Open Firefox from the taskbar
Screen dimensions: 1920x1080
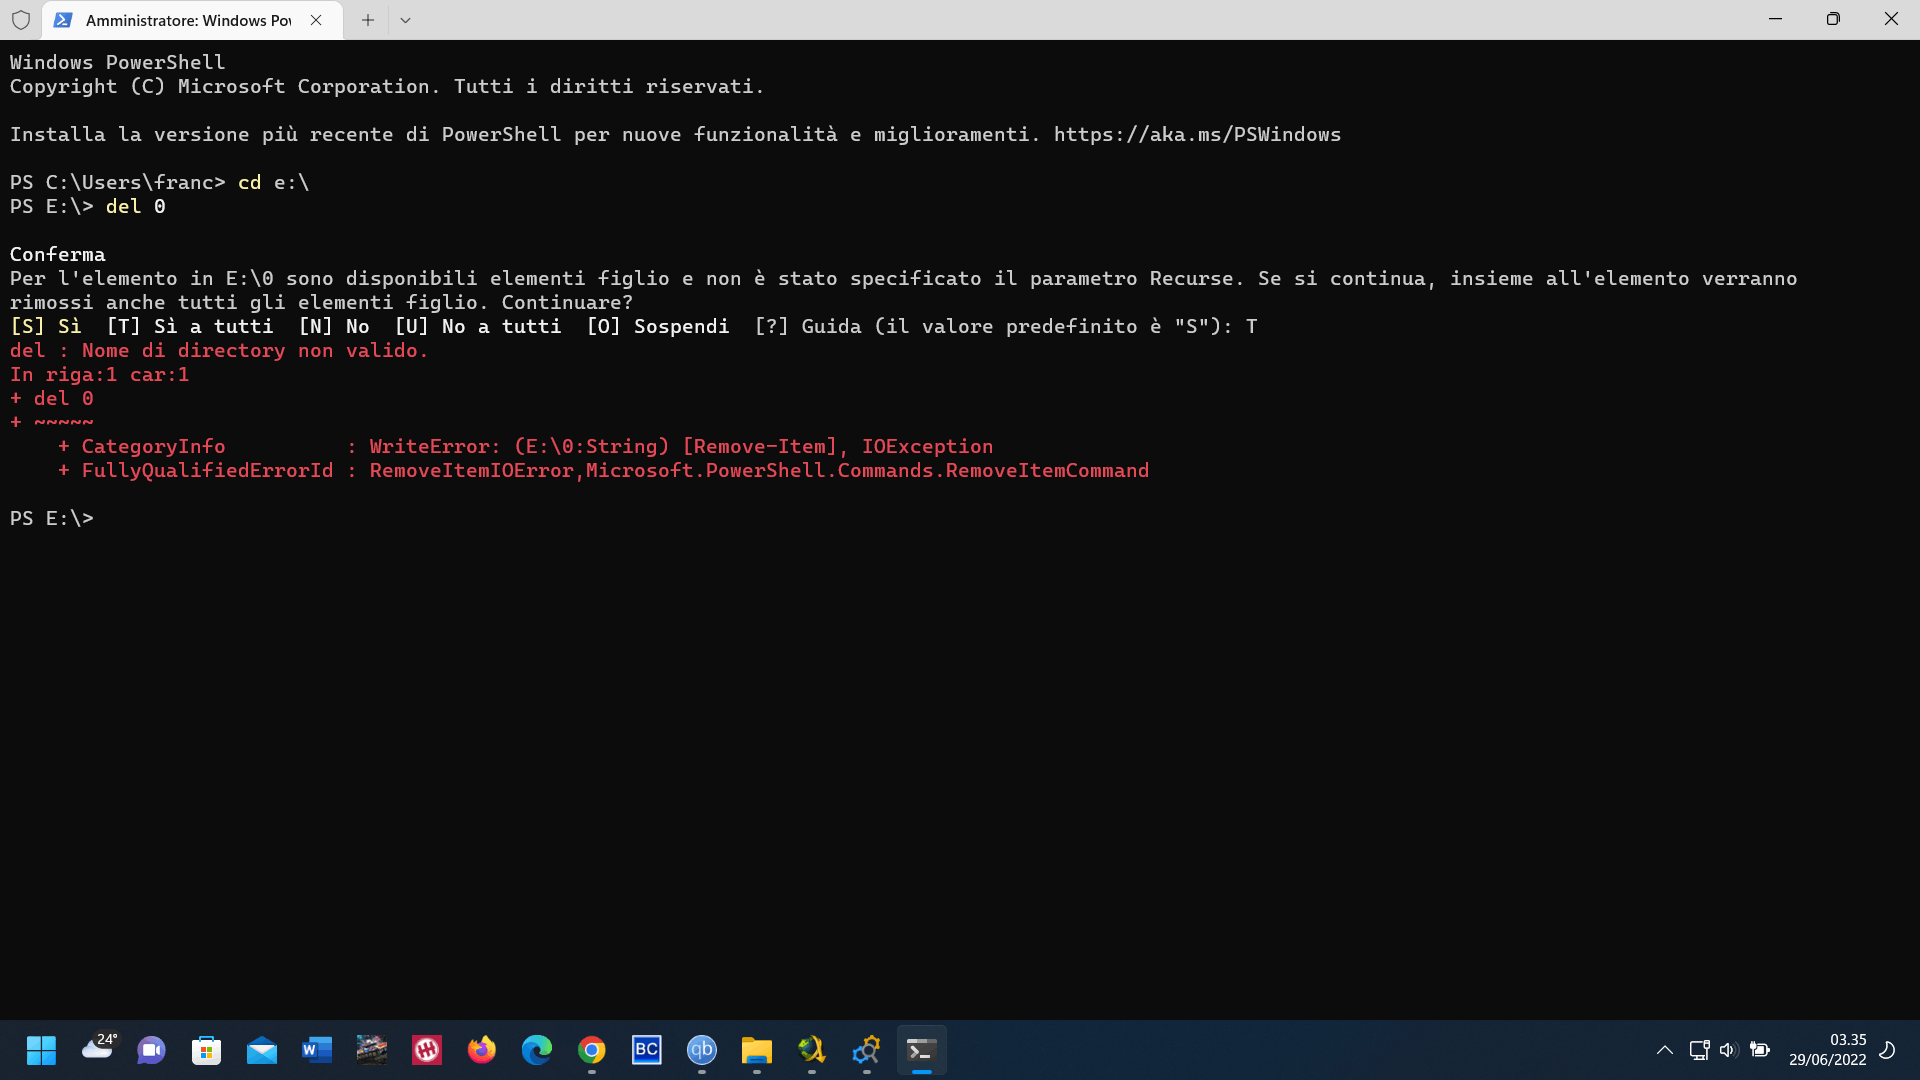click(x=481, y=1050)
